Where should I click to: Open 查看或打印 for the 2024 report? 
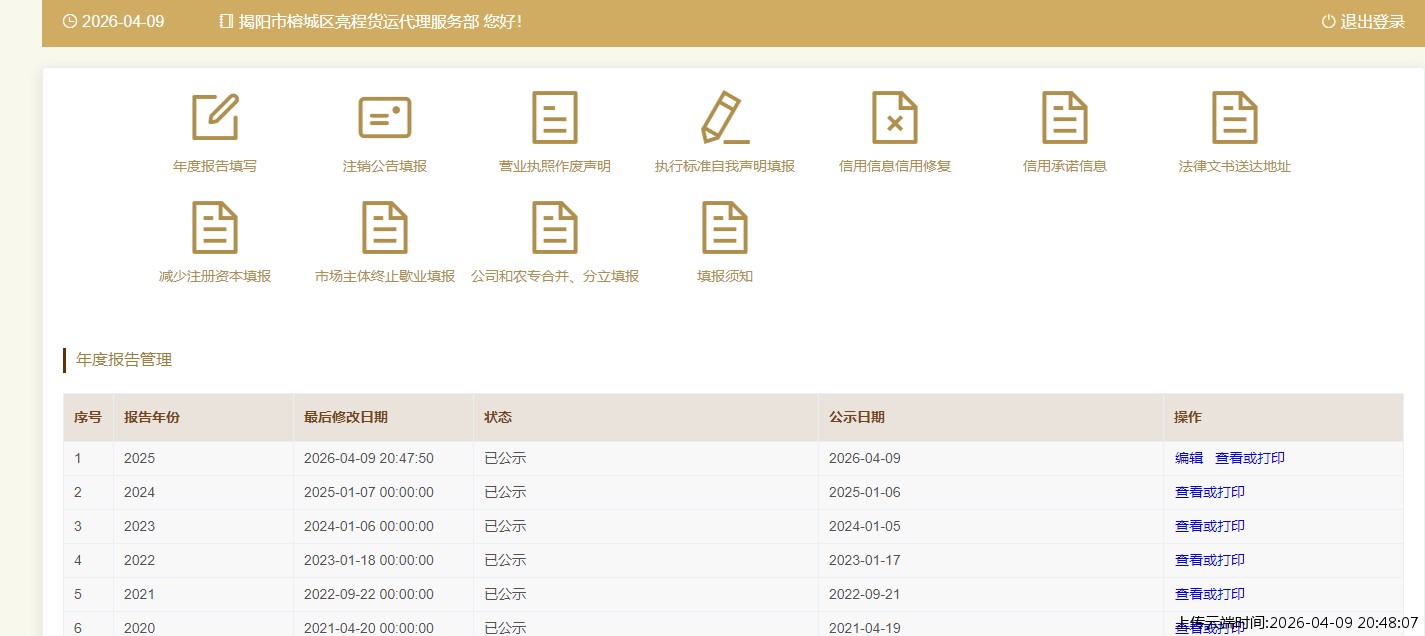(1209, 492)
